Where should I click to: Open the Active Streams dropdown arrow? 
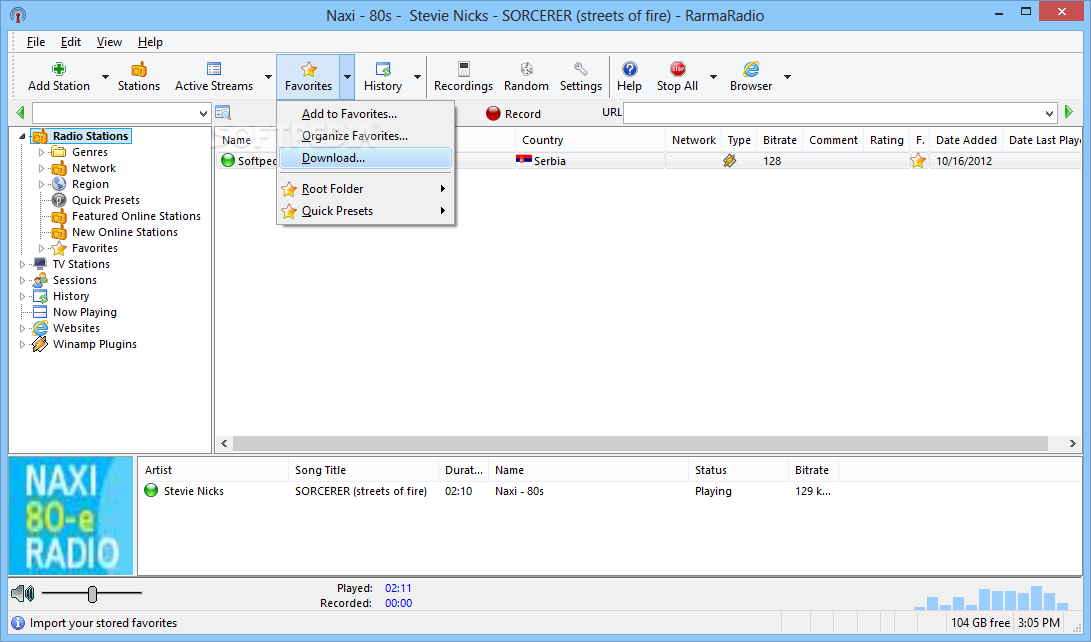point(268,77)
